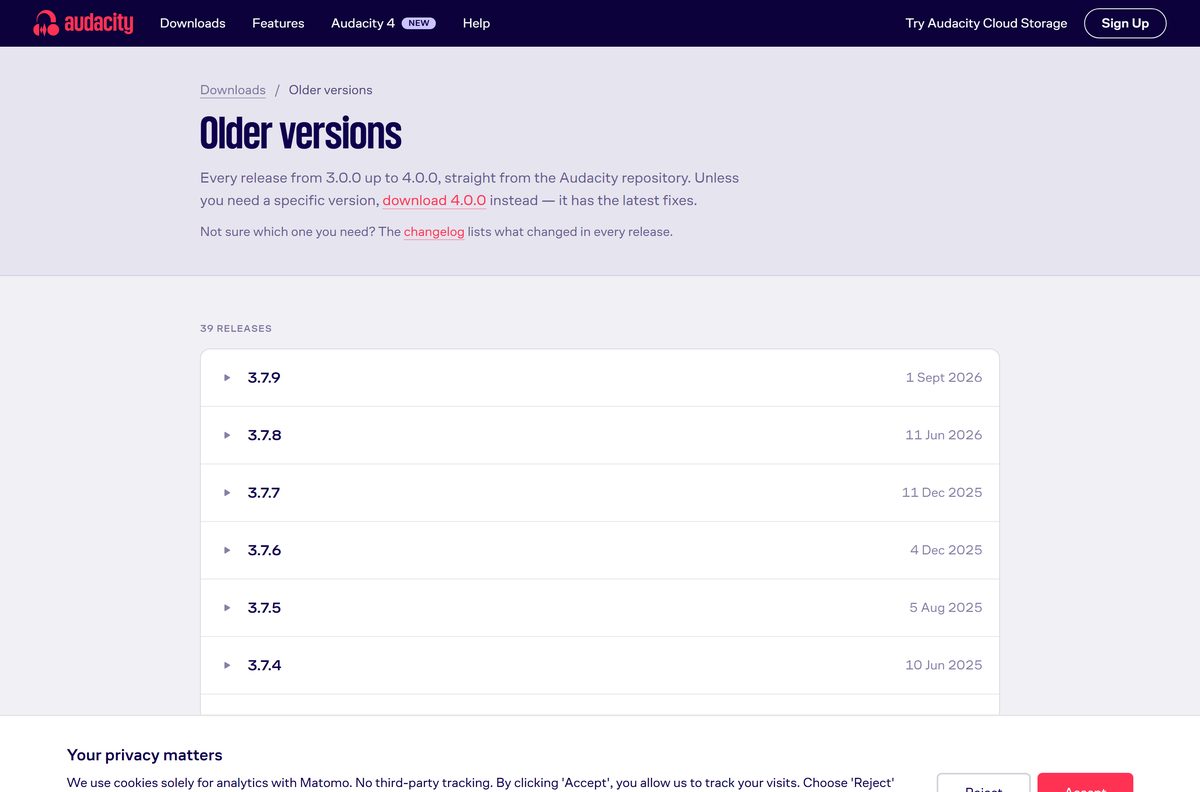Click the 3.7.7 version label
The image size is (1200, 792).
click(x=264, y=493)
